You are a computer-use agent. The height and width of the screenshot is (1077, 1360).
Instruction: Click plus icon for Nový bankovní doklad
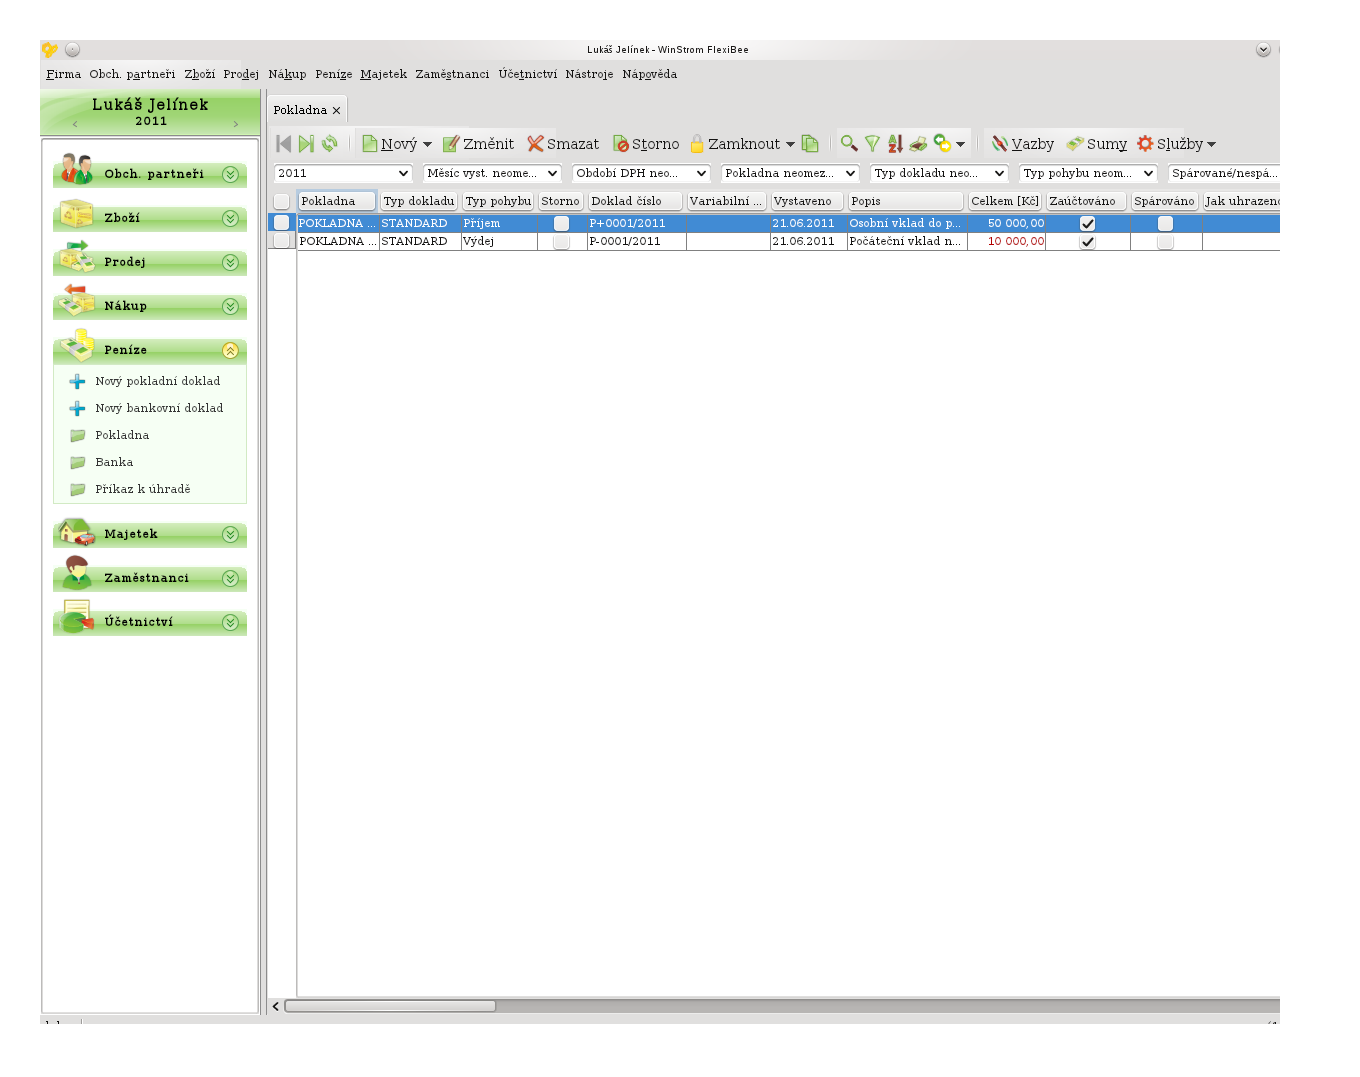[x=77, y=409]
